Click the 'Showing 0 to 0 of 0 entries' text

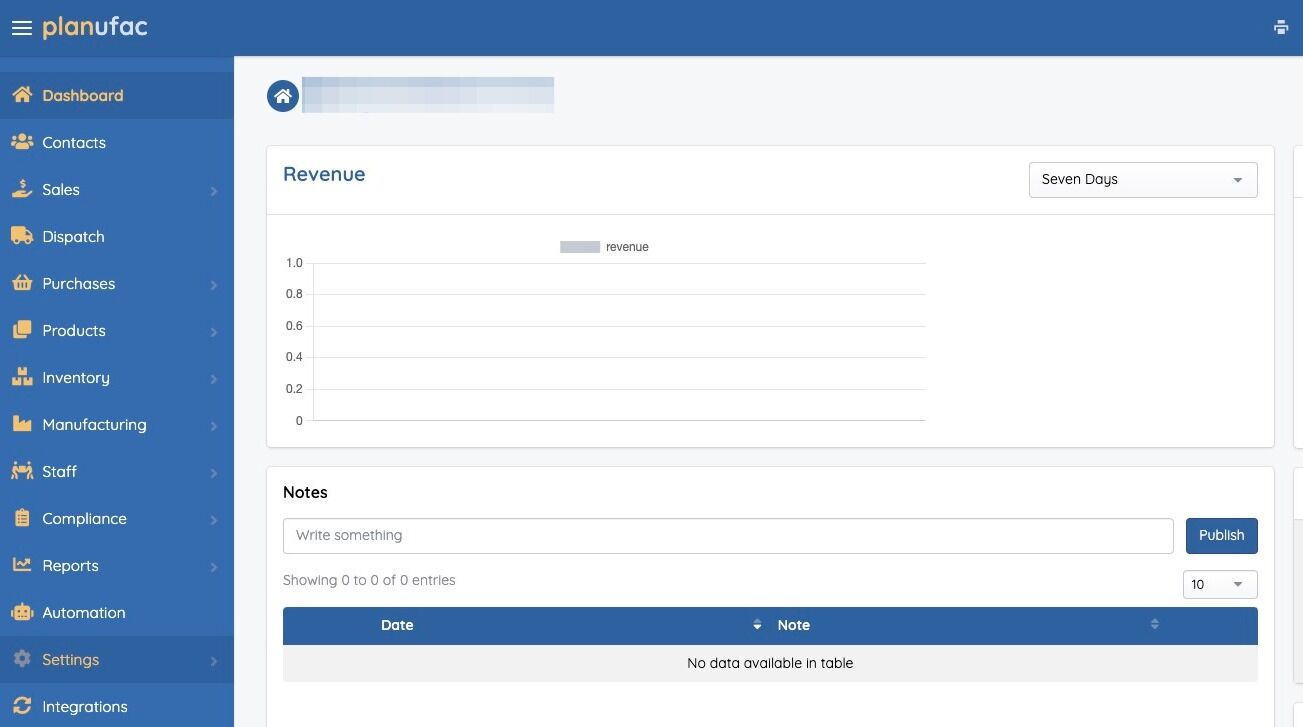[369, 580]
